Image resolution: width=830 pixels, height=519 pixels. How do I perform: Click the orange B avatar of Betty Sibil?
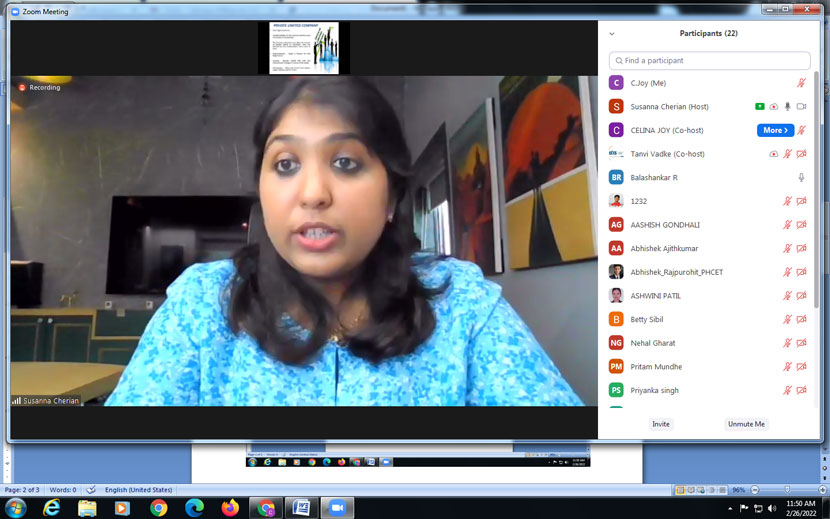coord(616,319)
